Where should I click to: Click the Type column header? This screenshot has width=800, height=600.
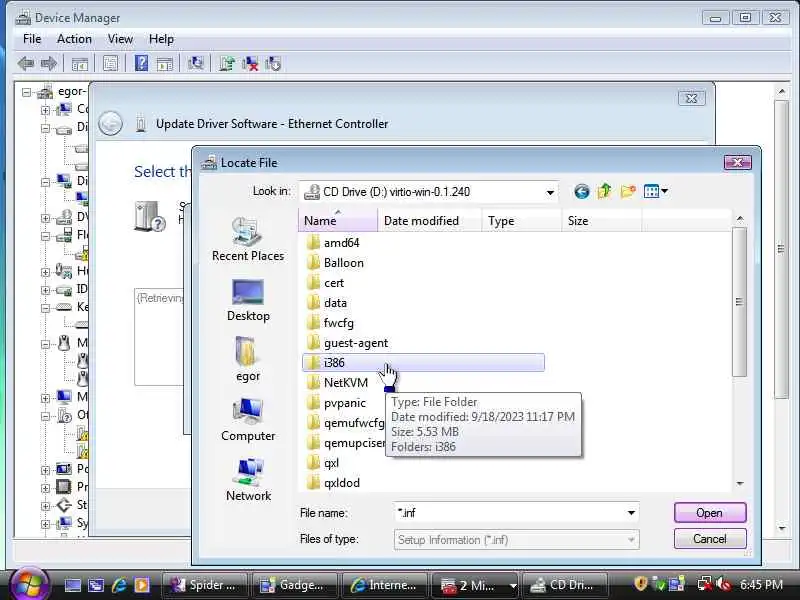coord(521,220)
